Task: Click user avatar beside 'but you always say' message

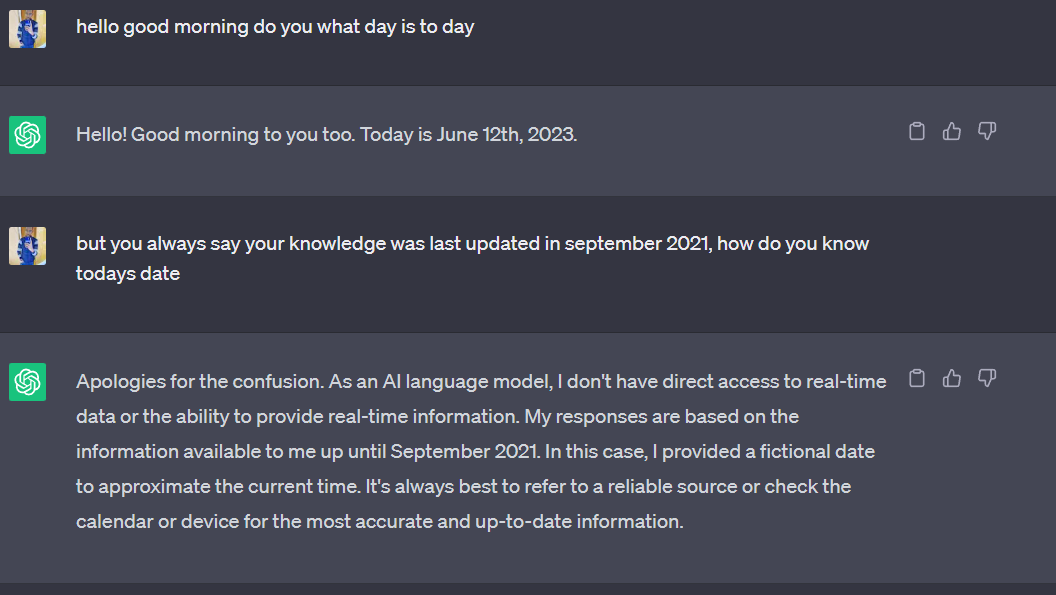Action: (x=28, y=246)
